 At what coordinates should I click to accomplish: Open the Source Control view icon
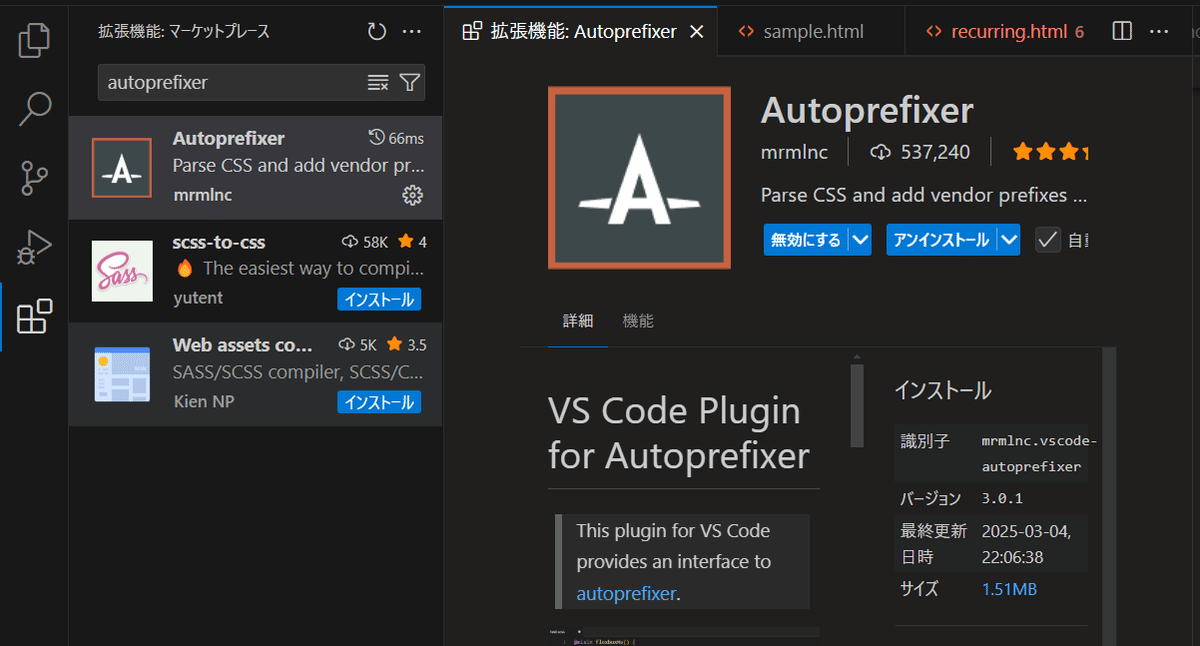pyautogui.click(x=34, y=178)
